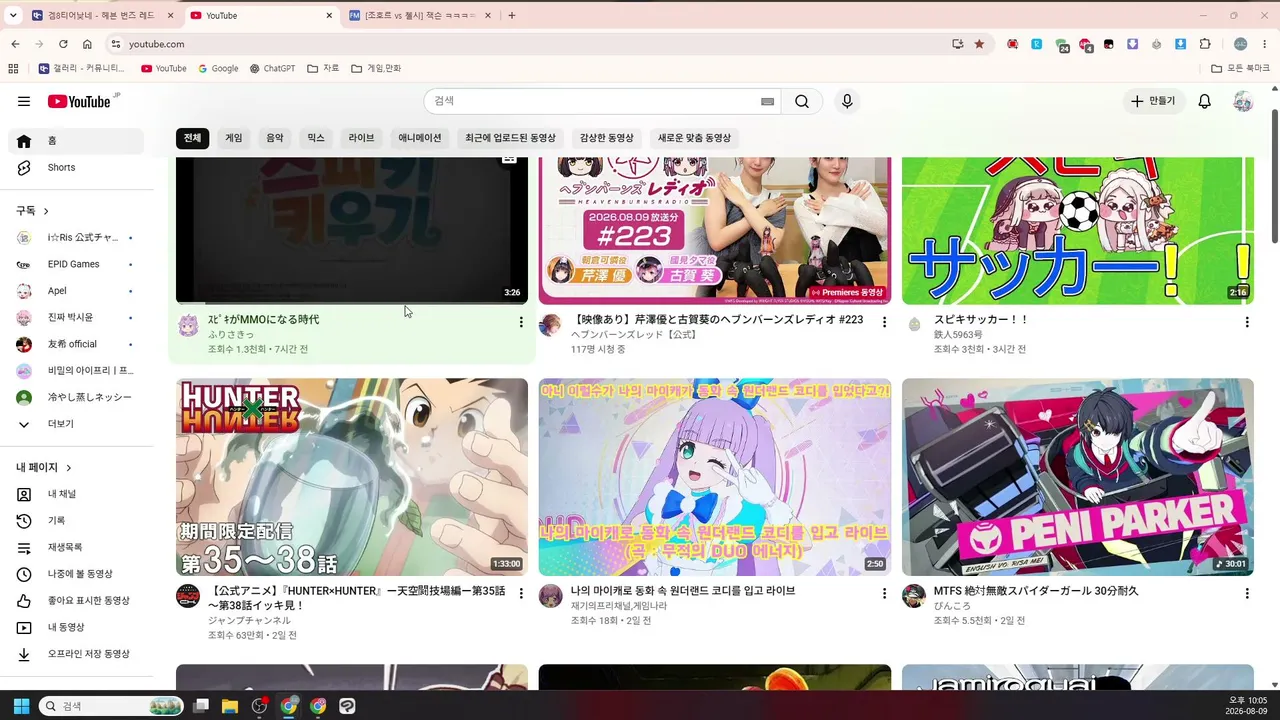Open the びんころ channel avatar
The height and width of the screenshot is (720, 1280).
[x=914, y=596]
